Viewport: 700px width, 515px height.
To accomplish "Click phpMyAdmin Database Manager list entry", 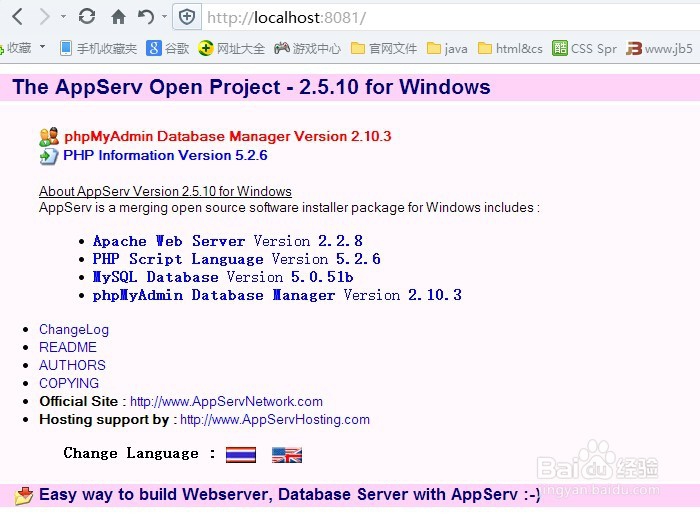I will [277, 295].
